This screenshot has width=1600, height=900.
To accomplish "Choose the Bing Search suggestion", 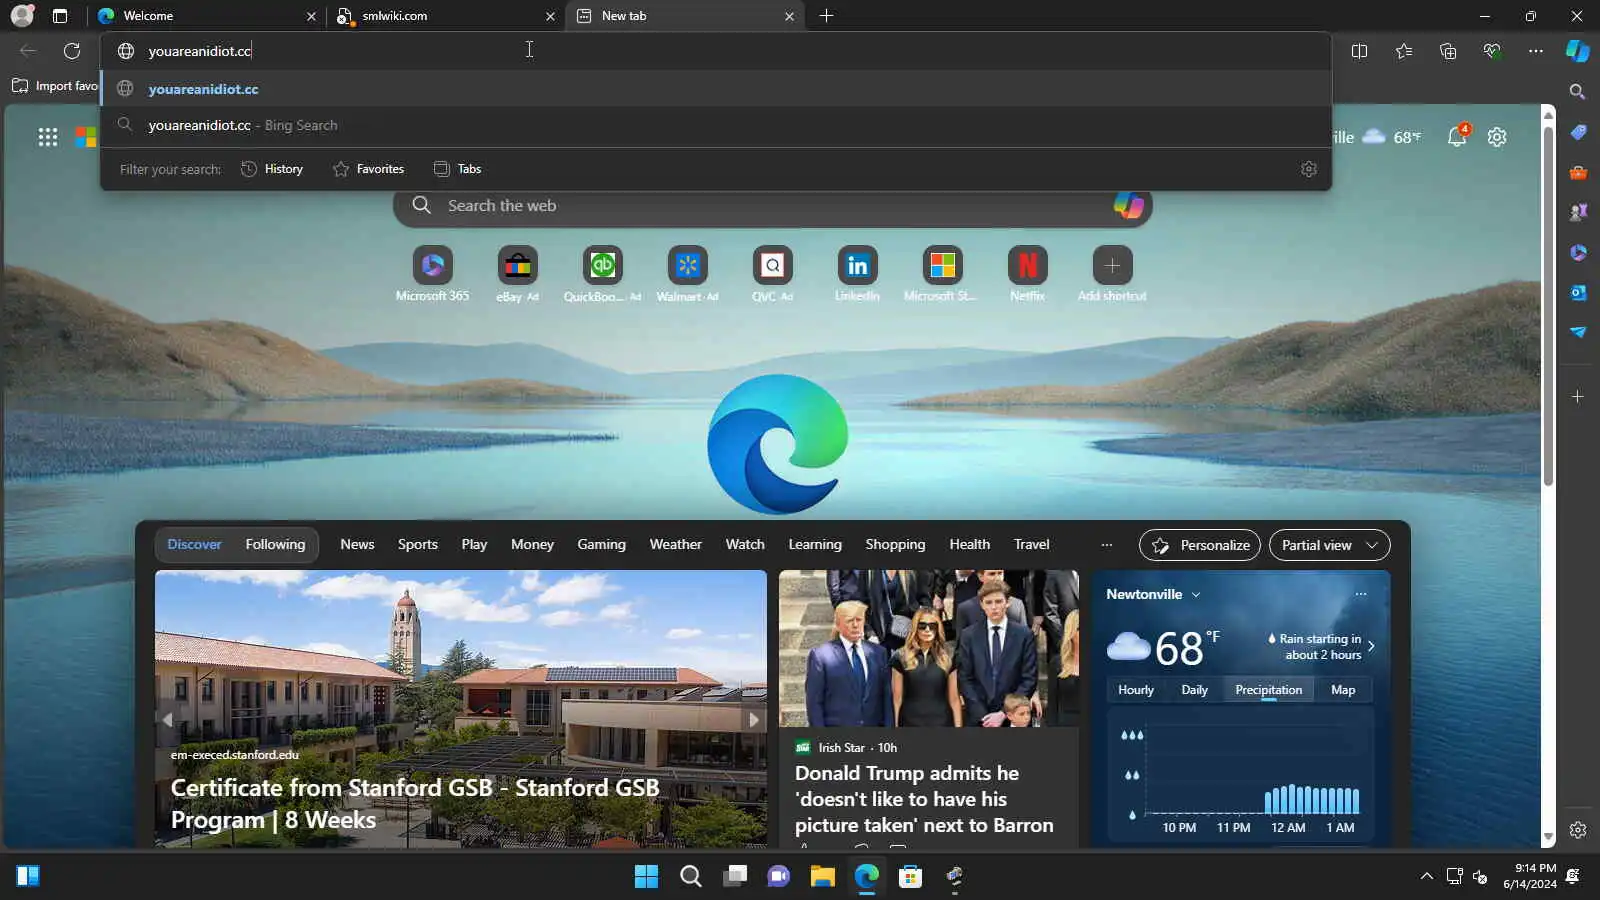I will coord(716,125).
